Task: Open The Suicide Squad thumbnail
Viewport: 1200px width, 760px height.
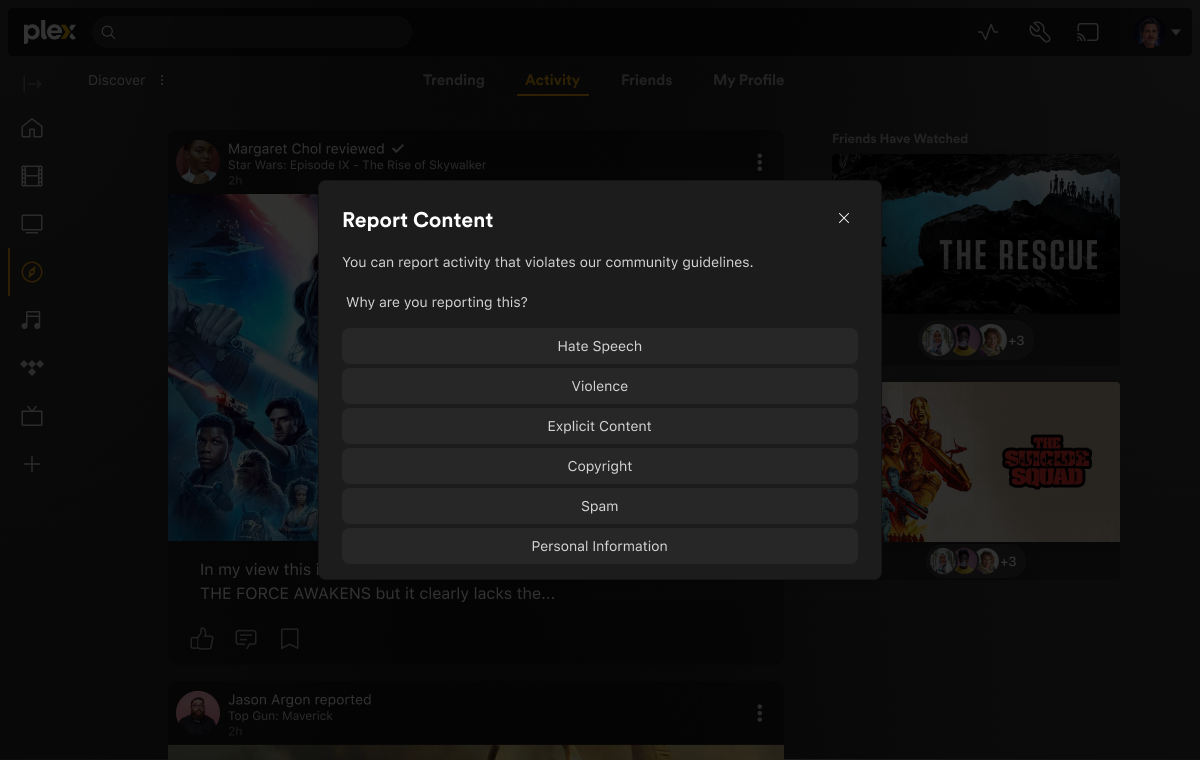Action: [1000, 462]
